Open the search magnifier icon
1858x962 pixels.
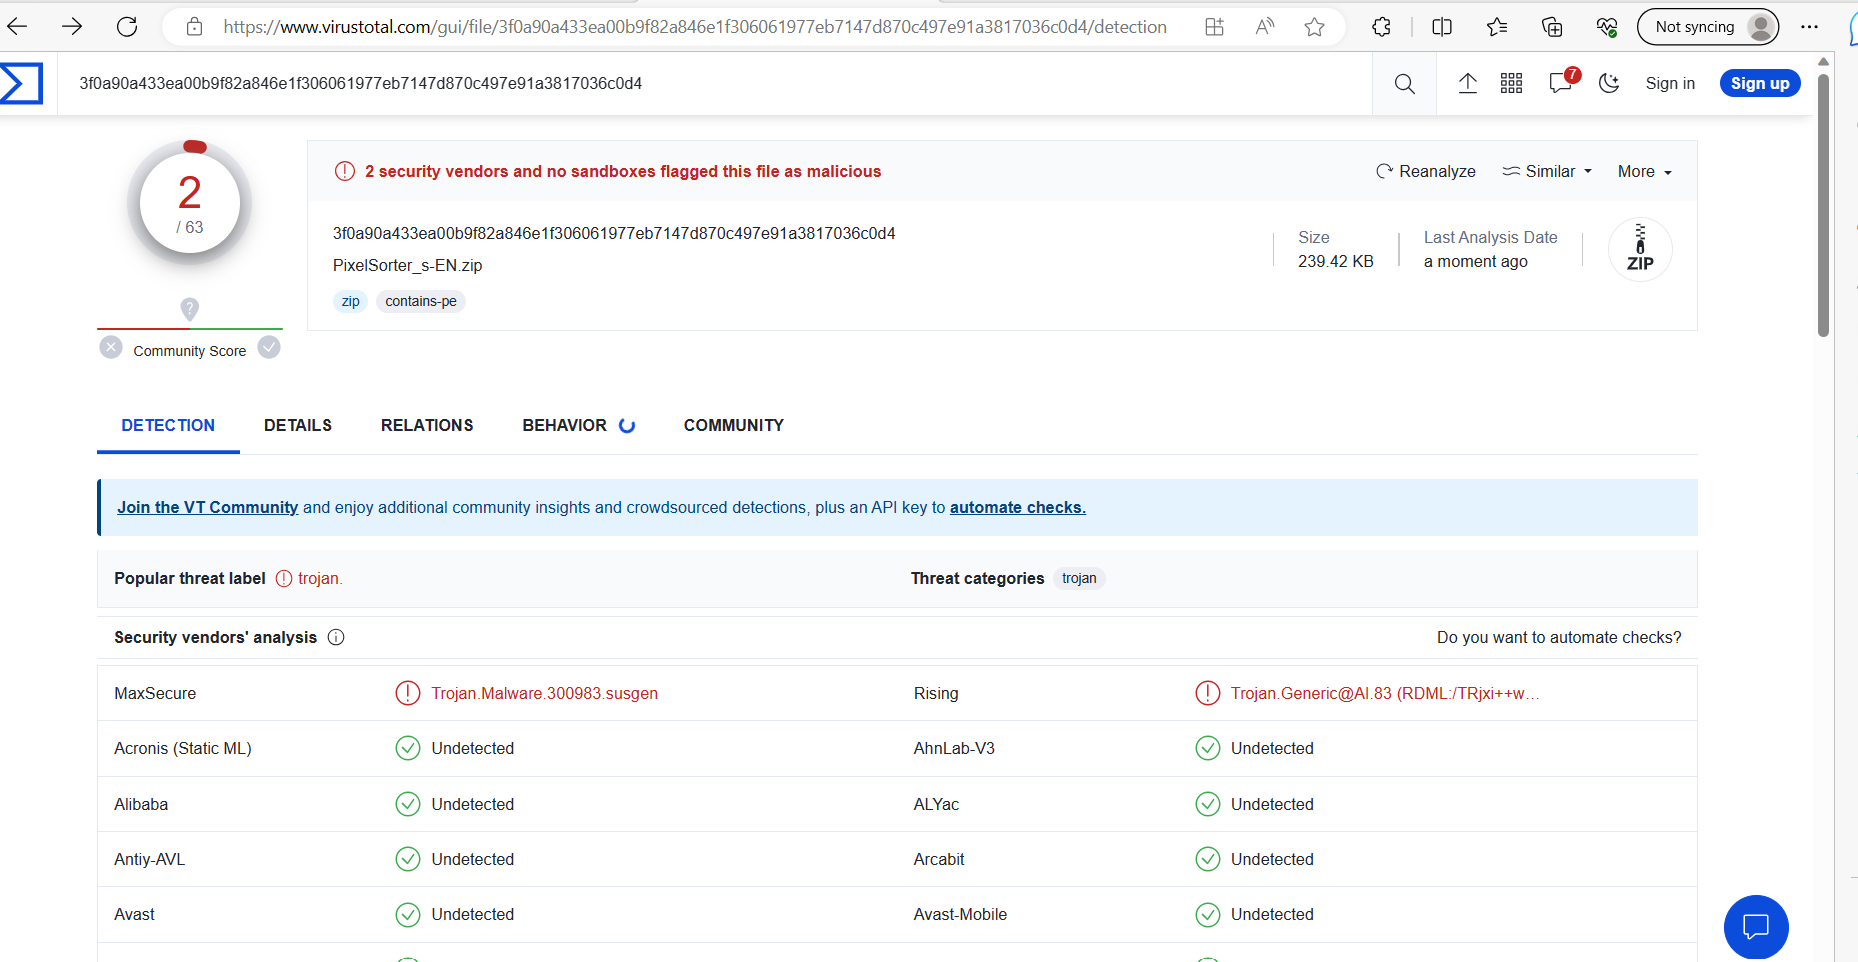click(x=1404, y=84)
